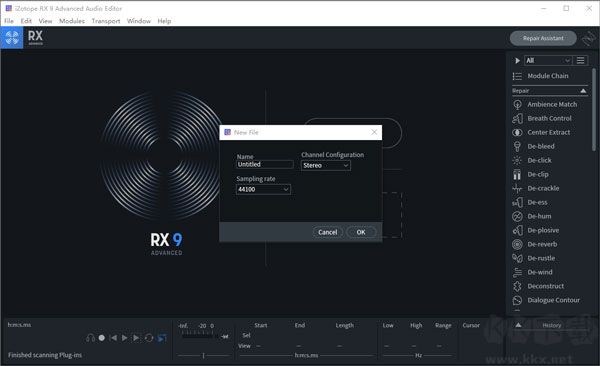This screenshot has width=600, height=366.
Task: Open the De-hum module
Action: [532, 216]
